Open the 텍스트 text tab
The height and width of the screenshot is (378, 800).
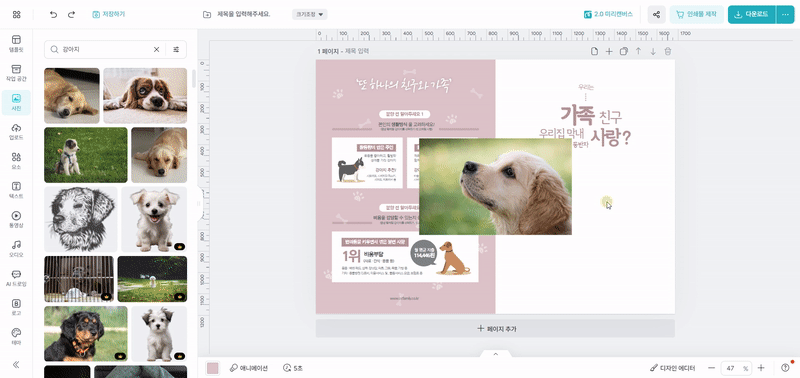[x=16, y=190]
